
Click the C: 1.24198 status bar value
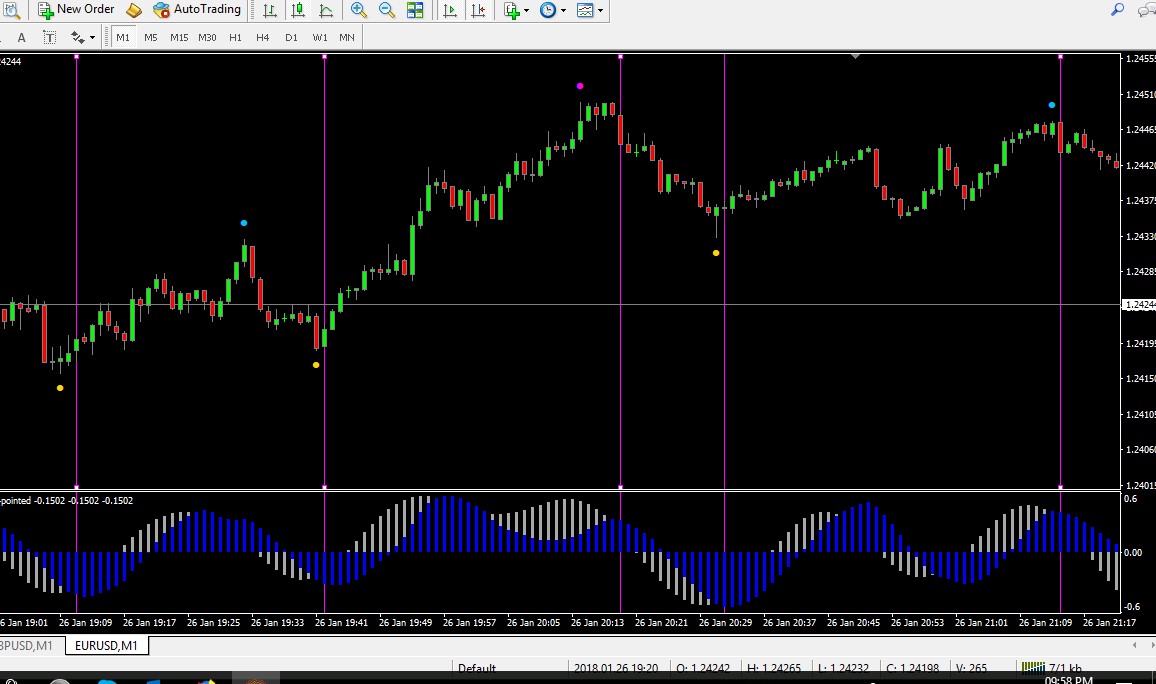click(x=912, y=669)
